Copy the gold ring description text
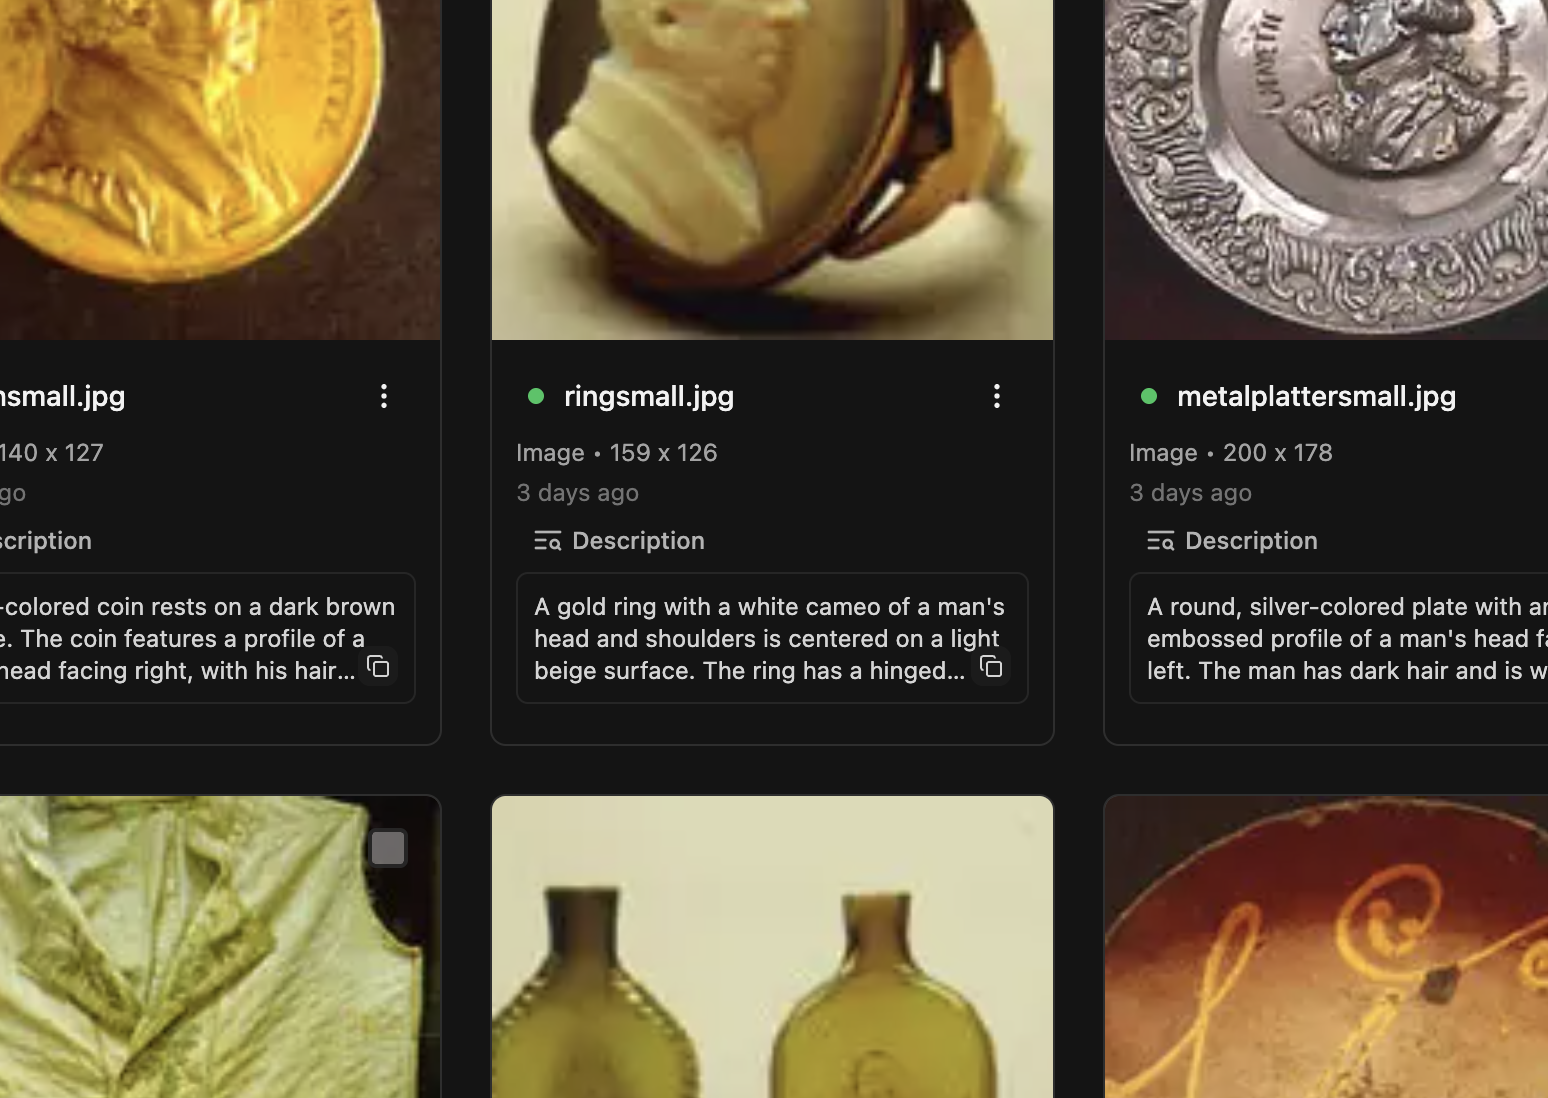 click(x=991, y=667)
